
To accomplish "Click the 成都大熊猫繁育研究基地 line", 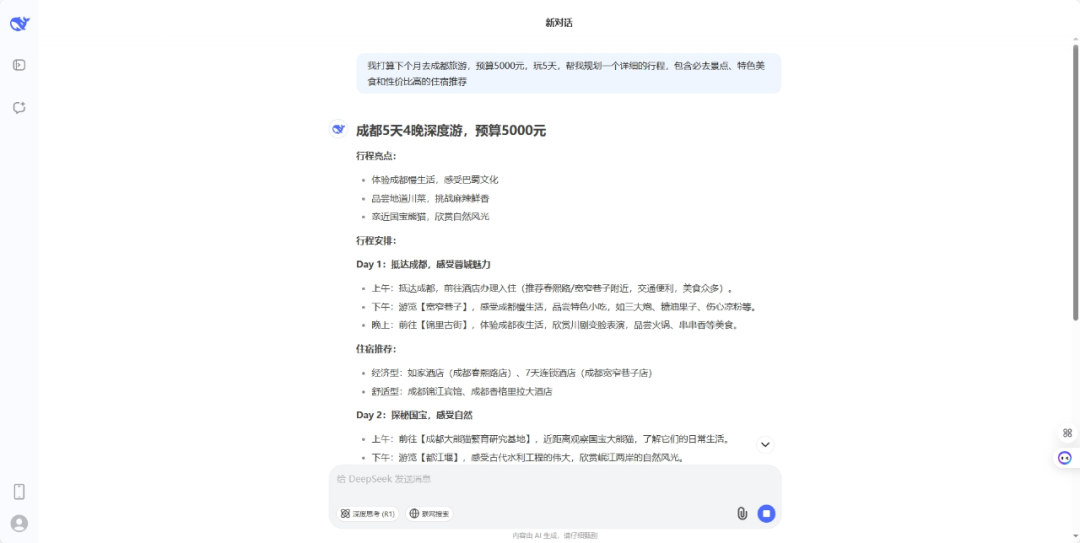I will coord(550,439).
